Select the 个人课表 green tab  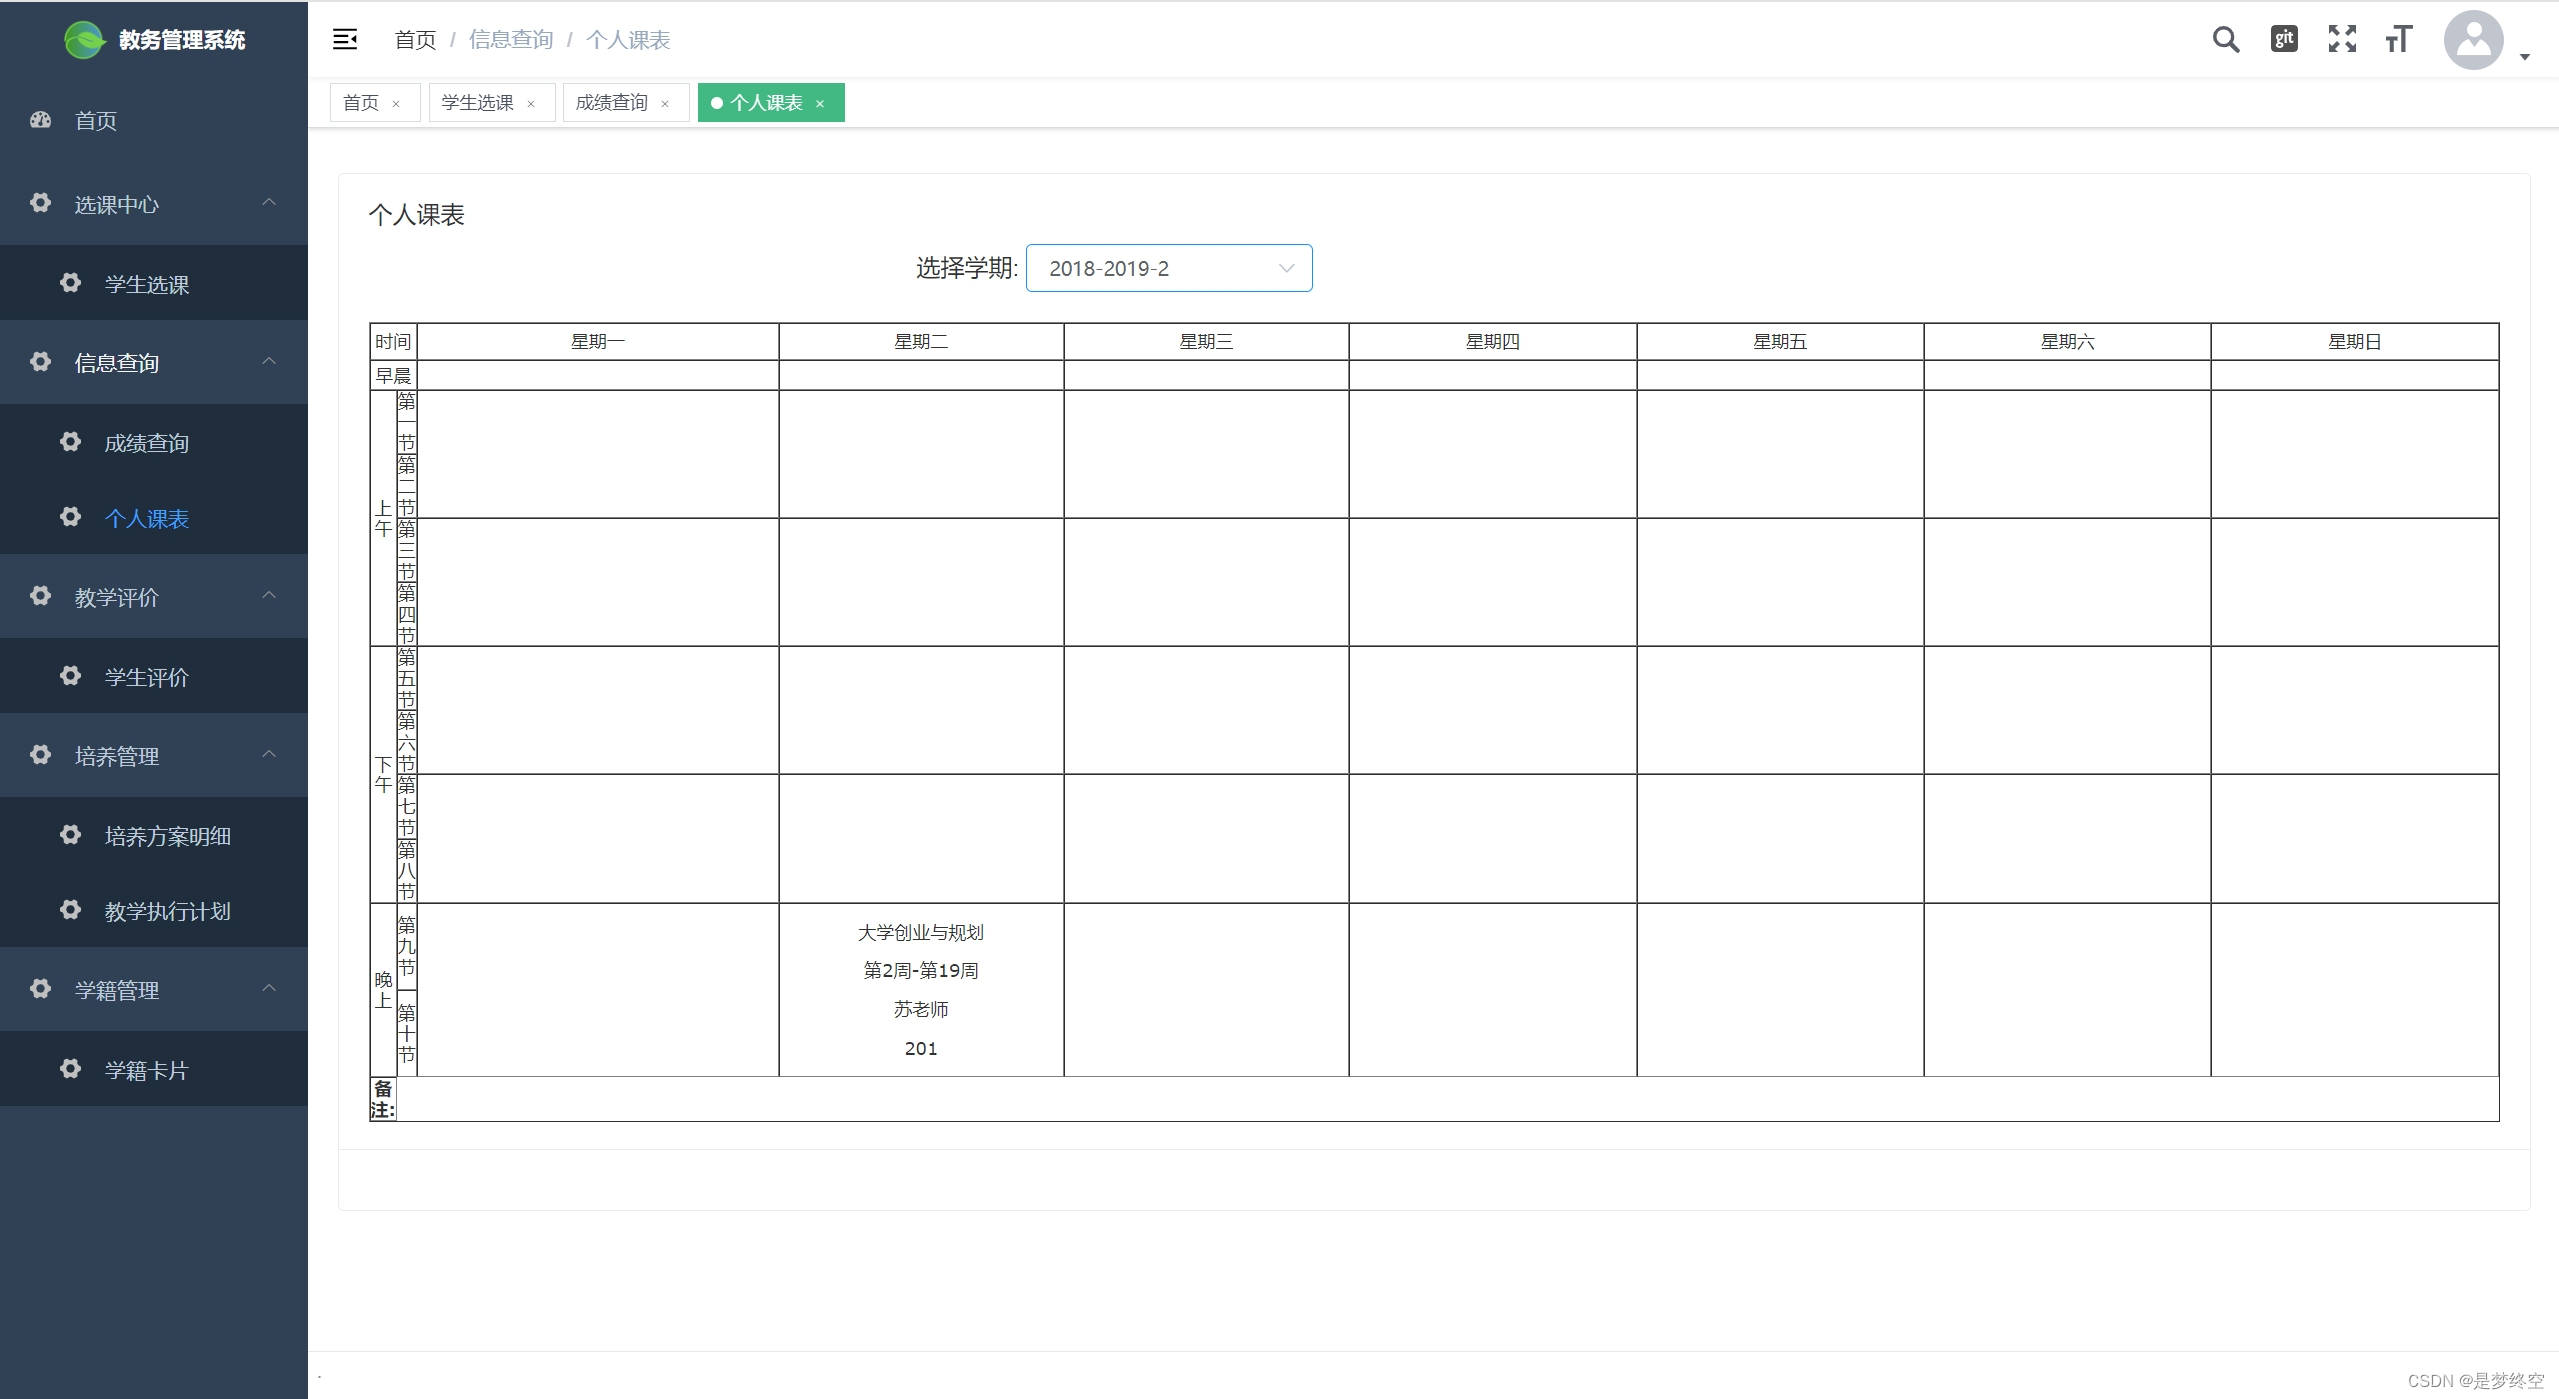(x=771, y=103)
